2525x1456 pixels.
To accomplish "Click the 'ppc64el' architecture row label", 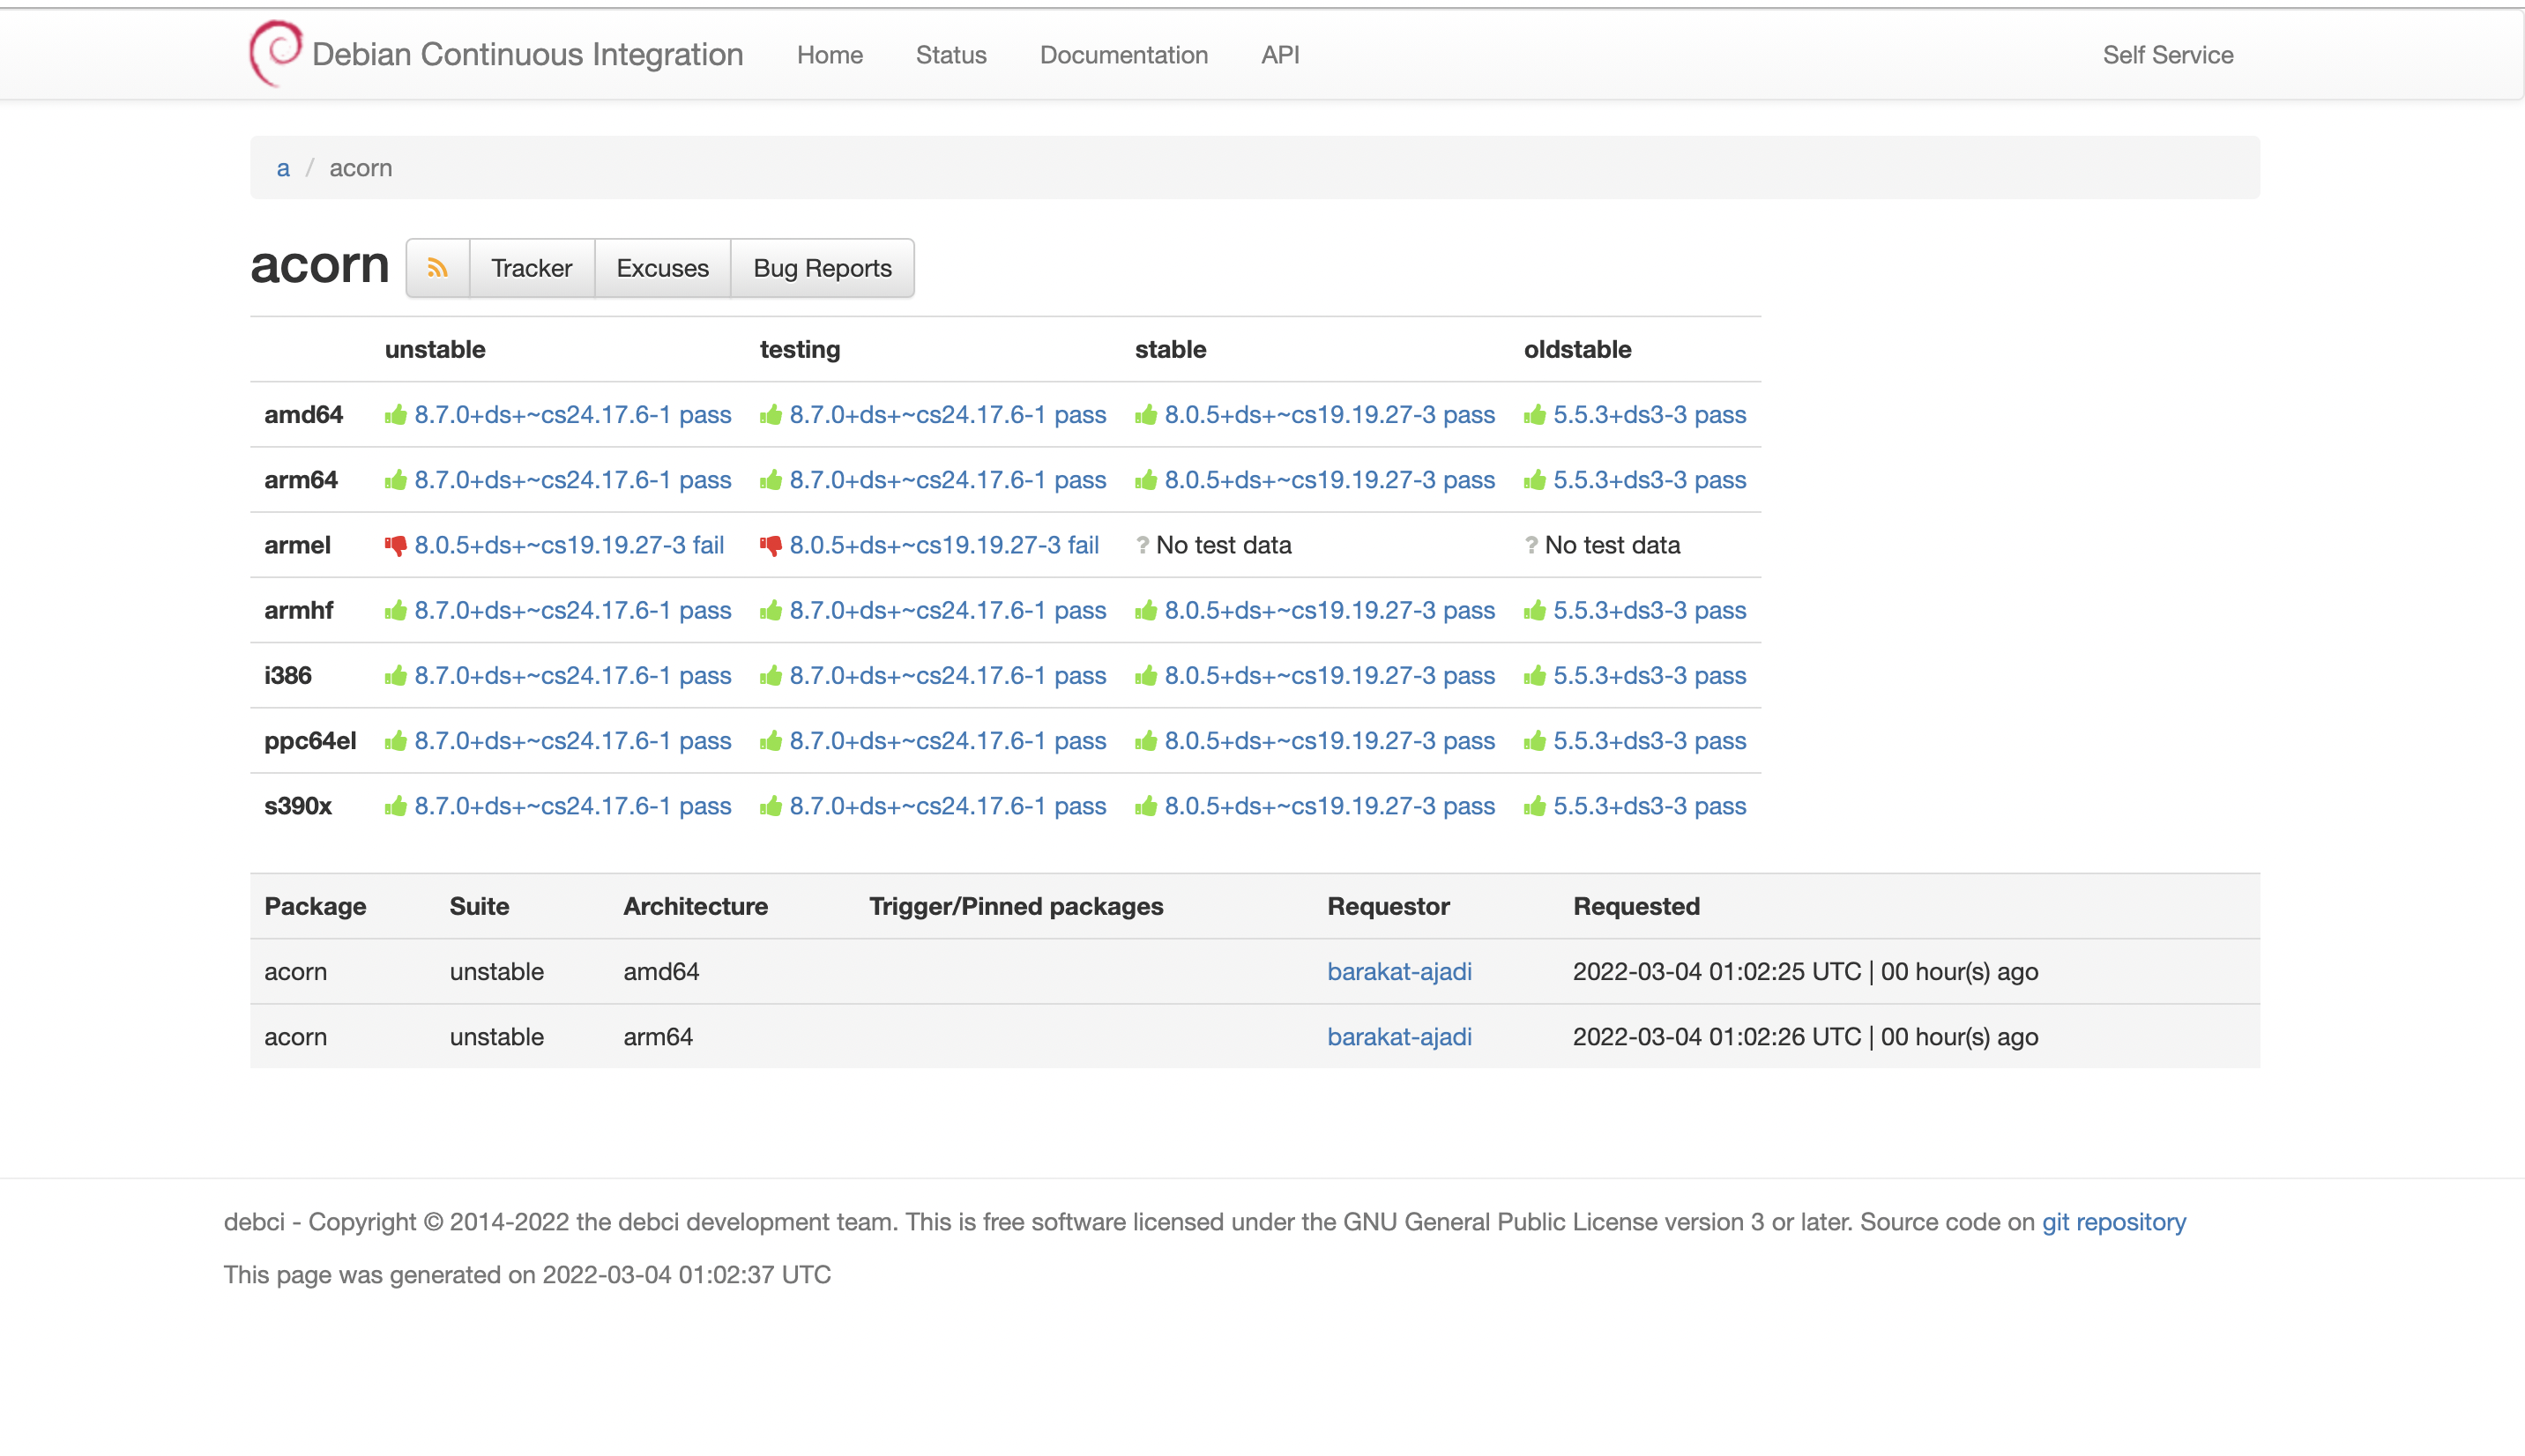I will click(310, 741).
